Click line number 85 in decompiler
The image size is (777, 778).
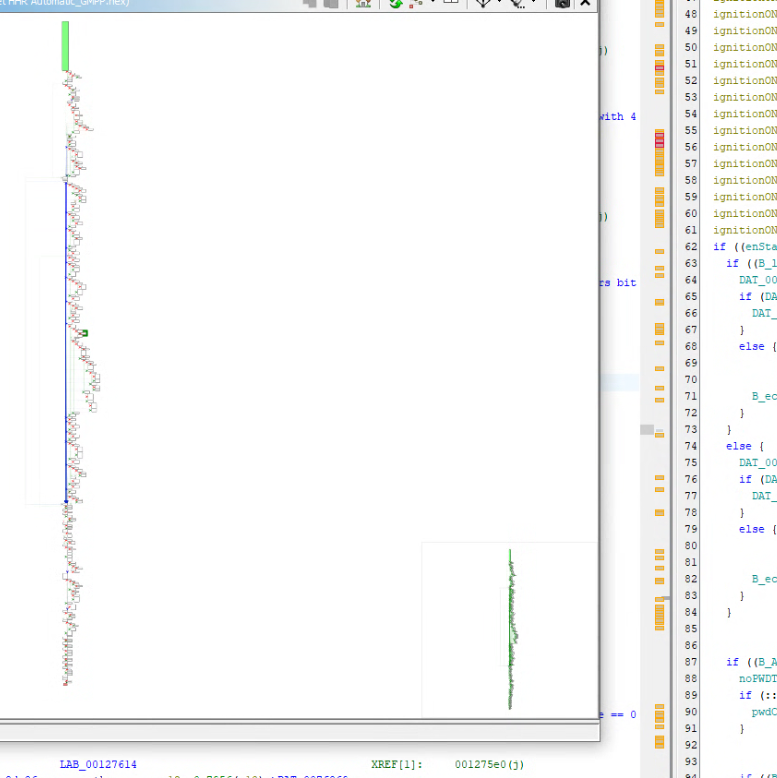[691, 629]
